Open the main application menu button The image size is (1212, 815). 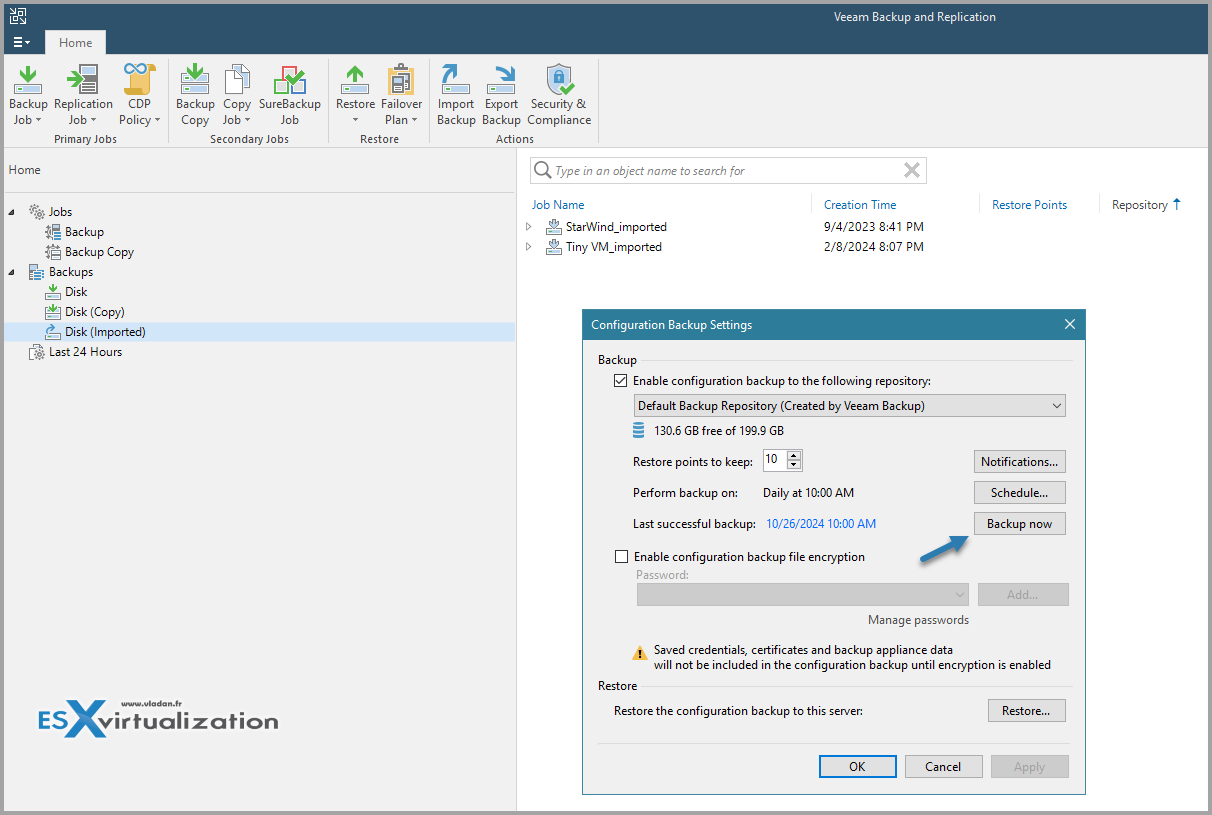pyautogui.click(x=22, y=43)
